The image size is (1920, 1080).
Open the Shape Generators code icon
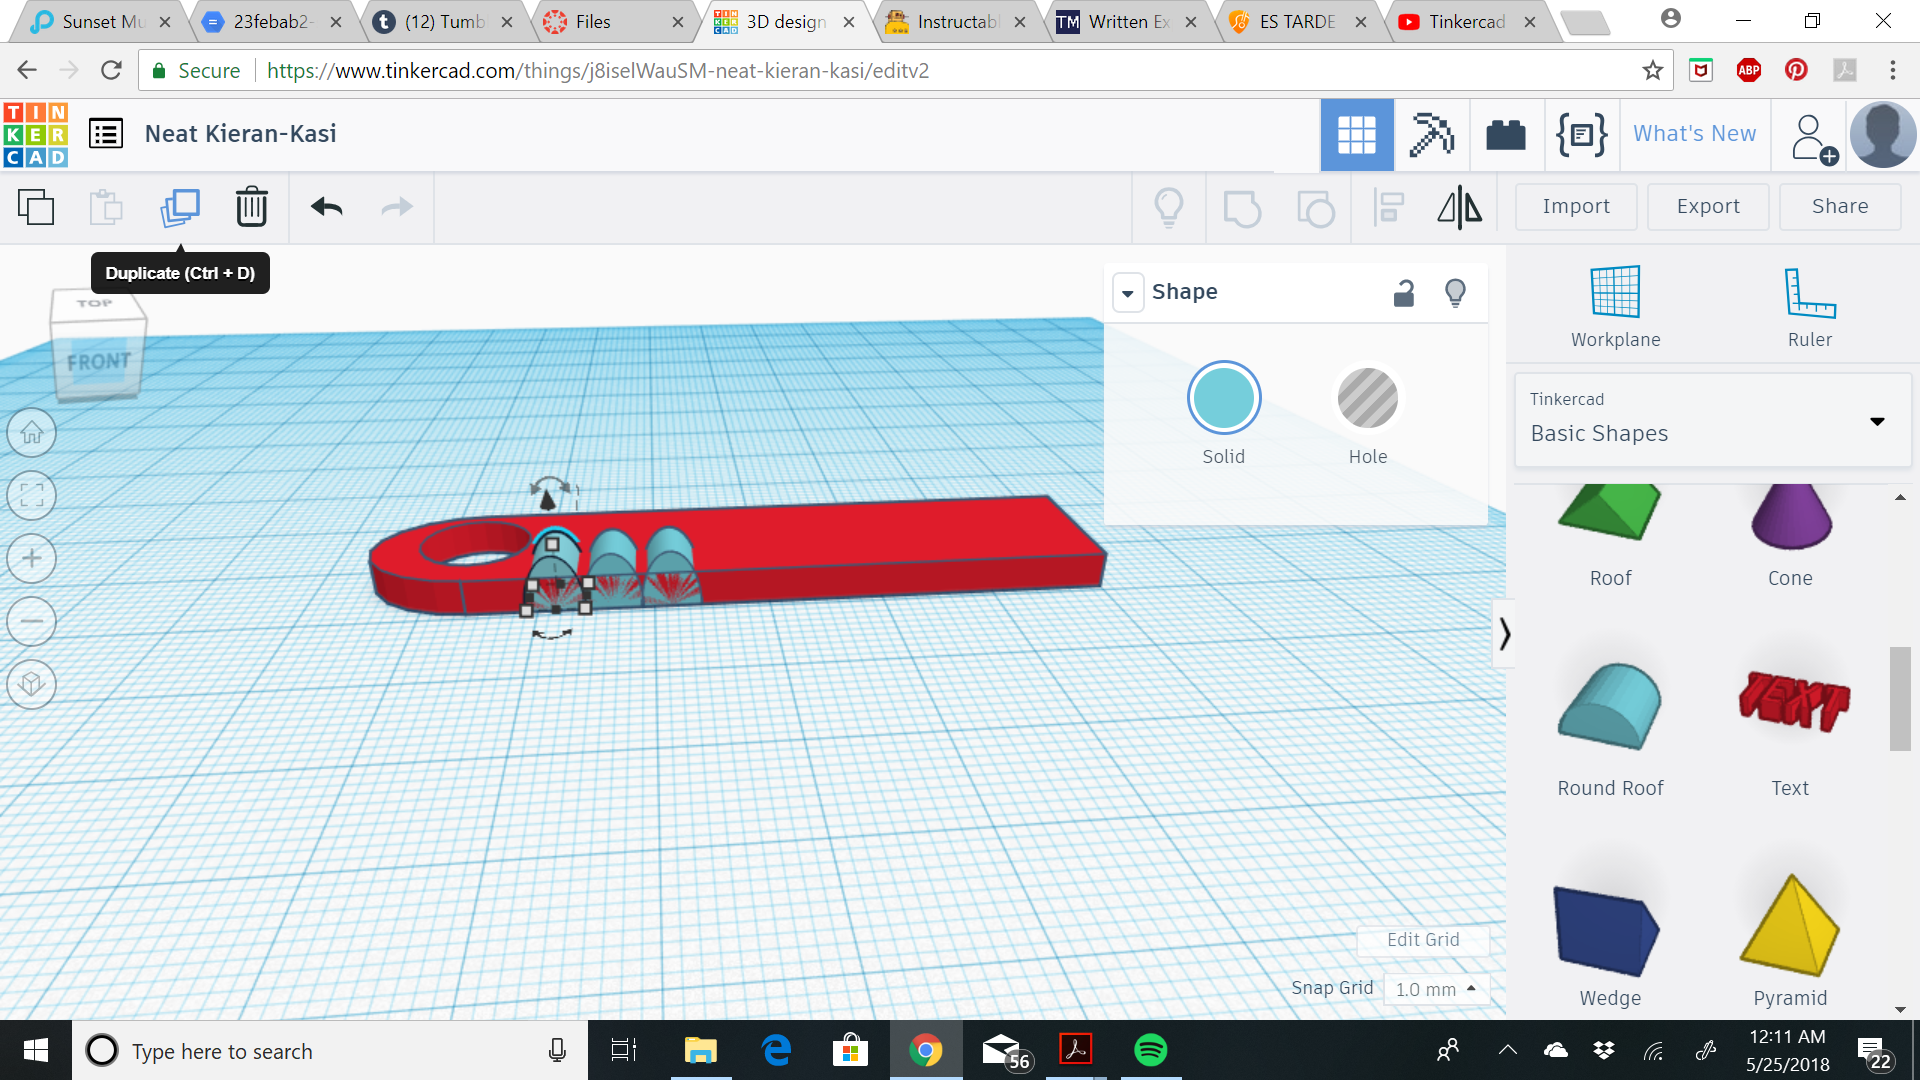click(x=1582, y=134)
